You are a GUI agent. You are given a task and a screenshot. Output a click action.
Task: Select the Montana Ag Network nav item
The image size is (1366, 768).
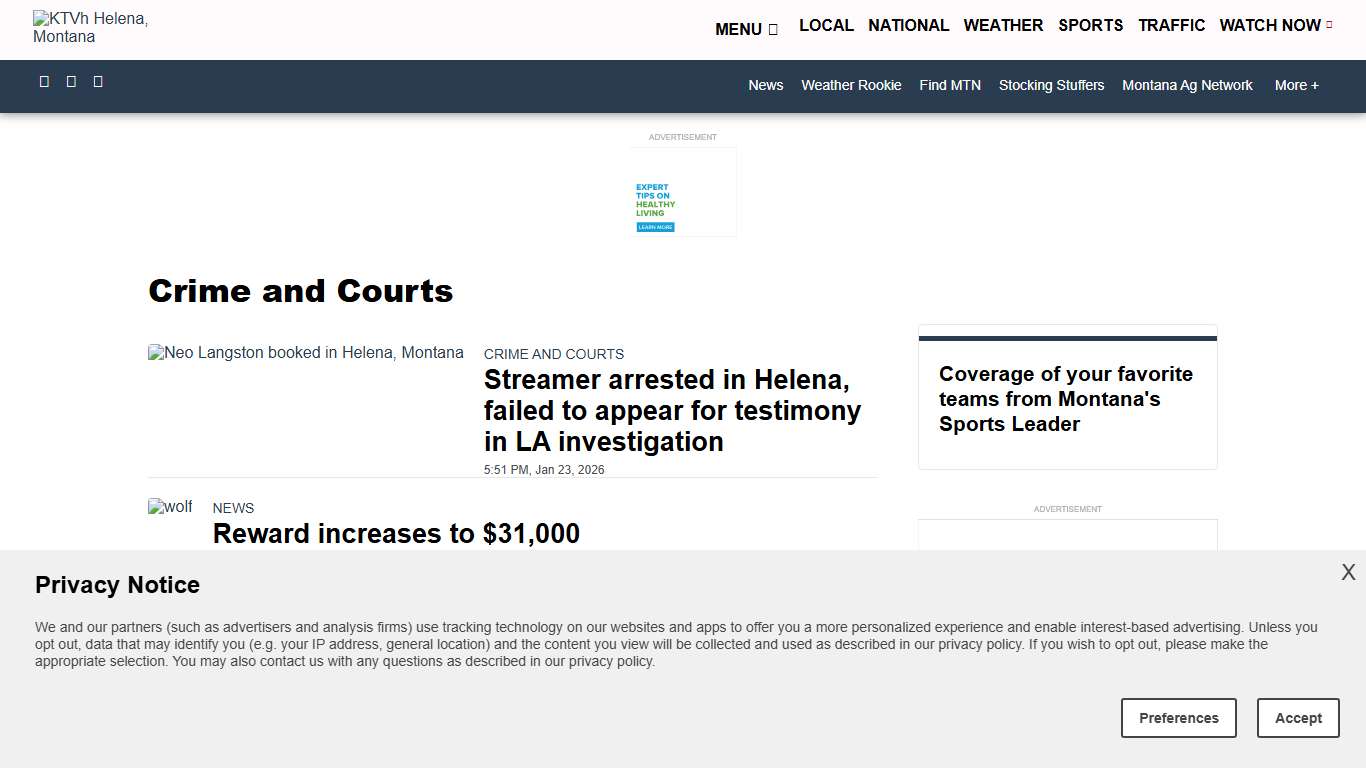pos(1187,85)
